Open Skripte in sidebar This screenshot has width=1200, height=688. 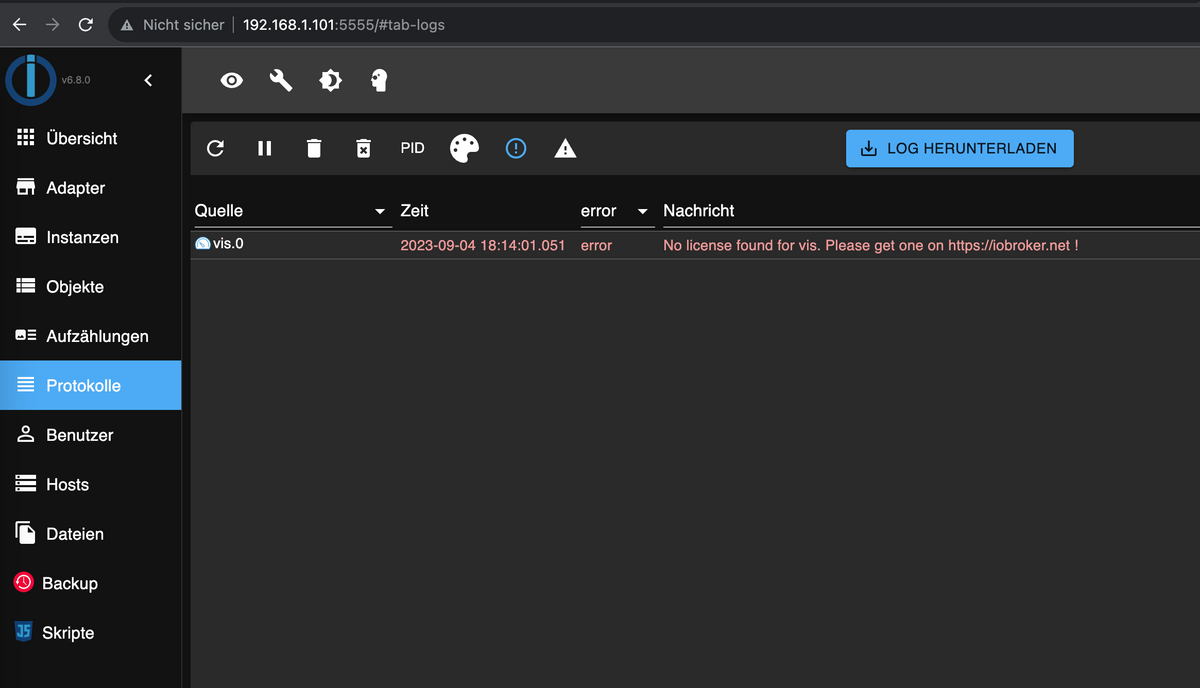pos(90,633)
